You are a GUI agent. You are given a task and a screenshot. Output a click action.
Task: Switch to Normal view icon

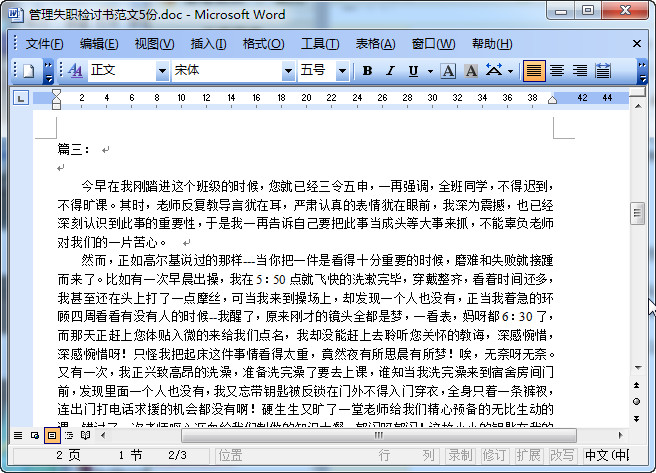coord(18,435)
